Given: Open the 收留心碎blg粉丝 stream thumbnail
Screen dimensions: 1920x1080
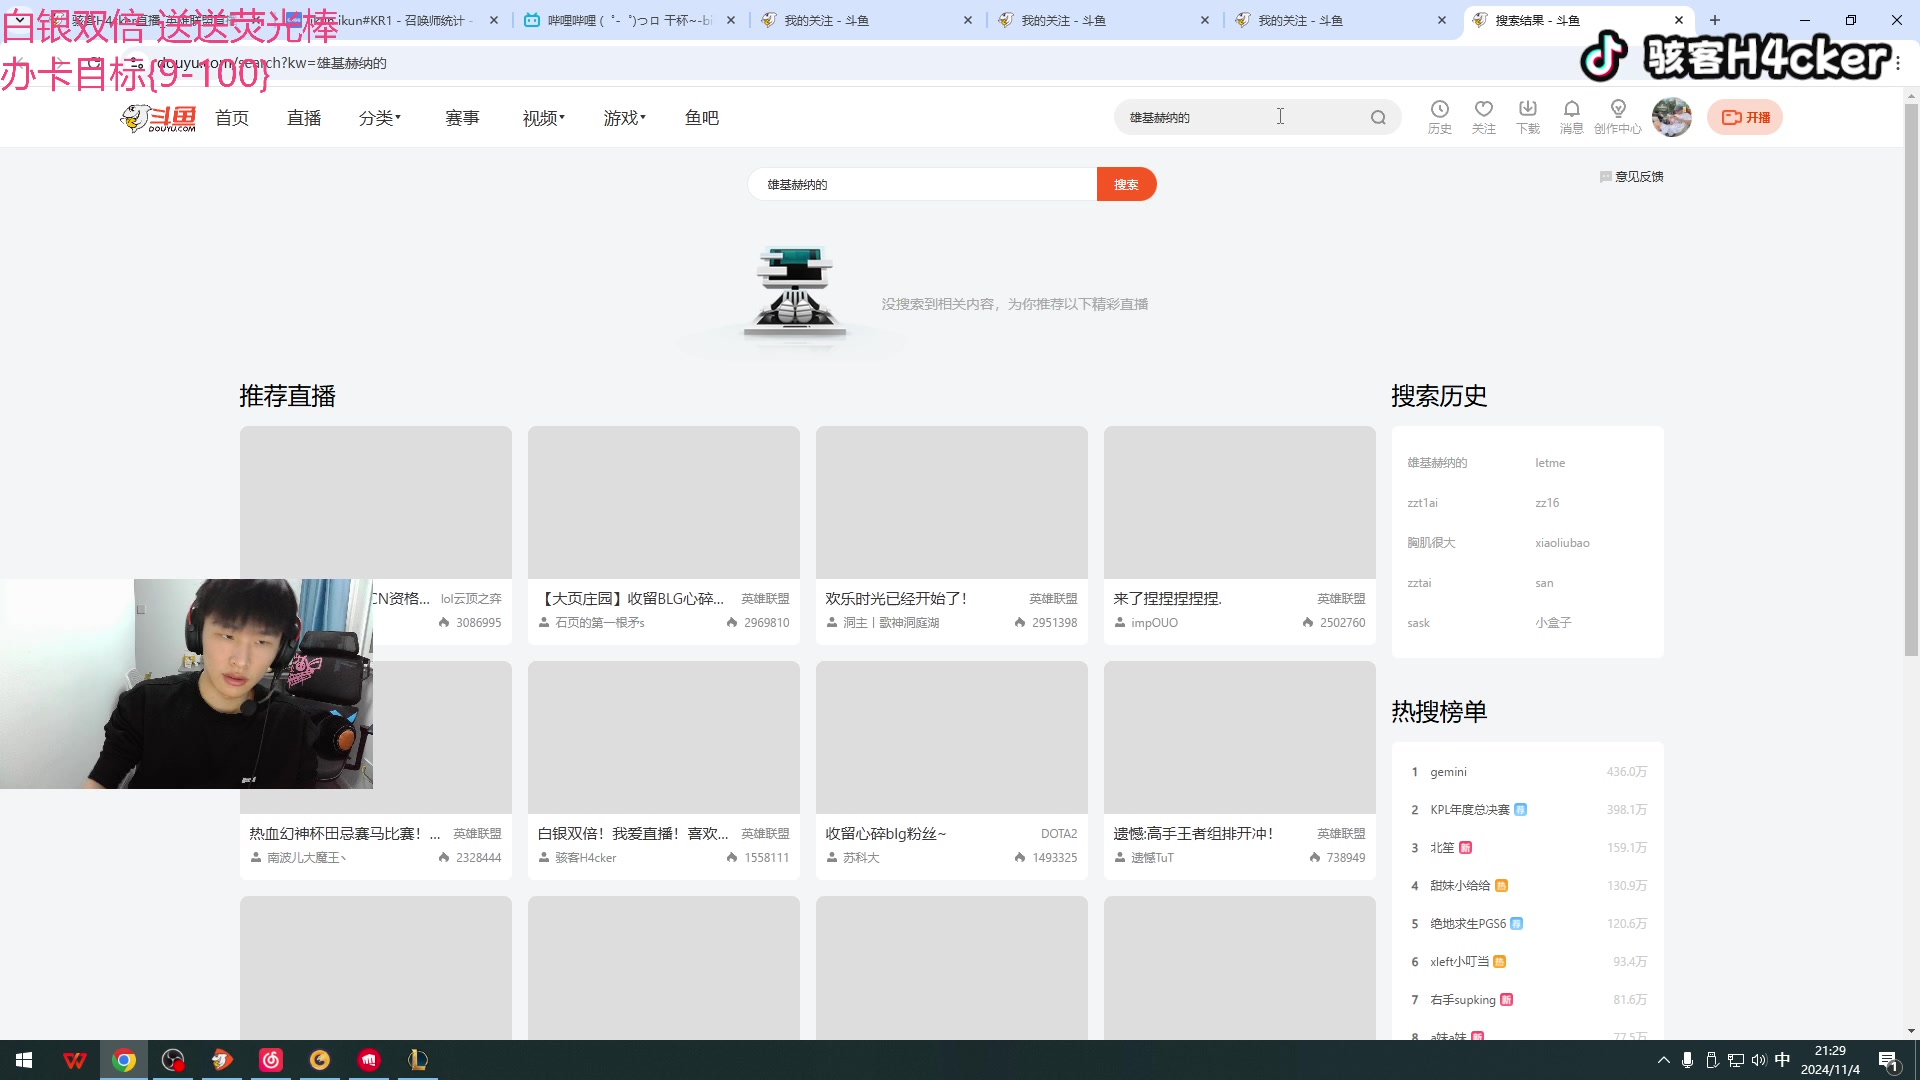Looking at the screenshot, I should pos(952,738).
